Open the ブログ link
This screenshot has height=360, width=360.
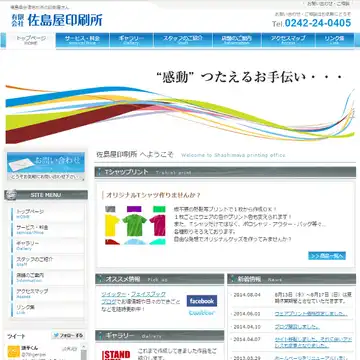(x=109, y=301)
